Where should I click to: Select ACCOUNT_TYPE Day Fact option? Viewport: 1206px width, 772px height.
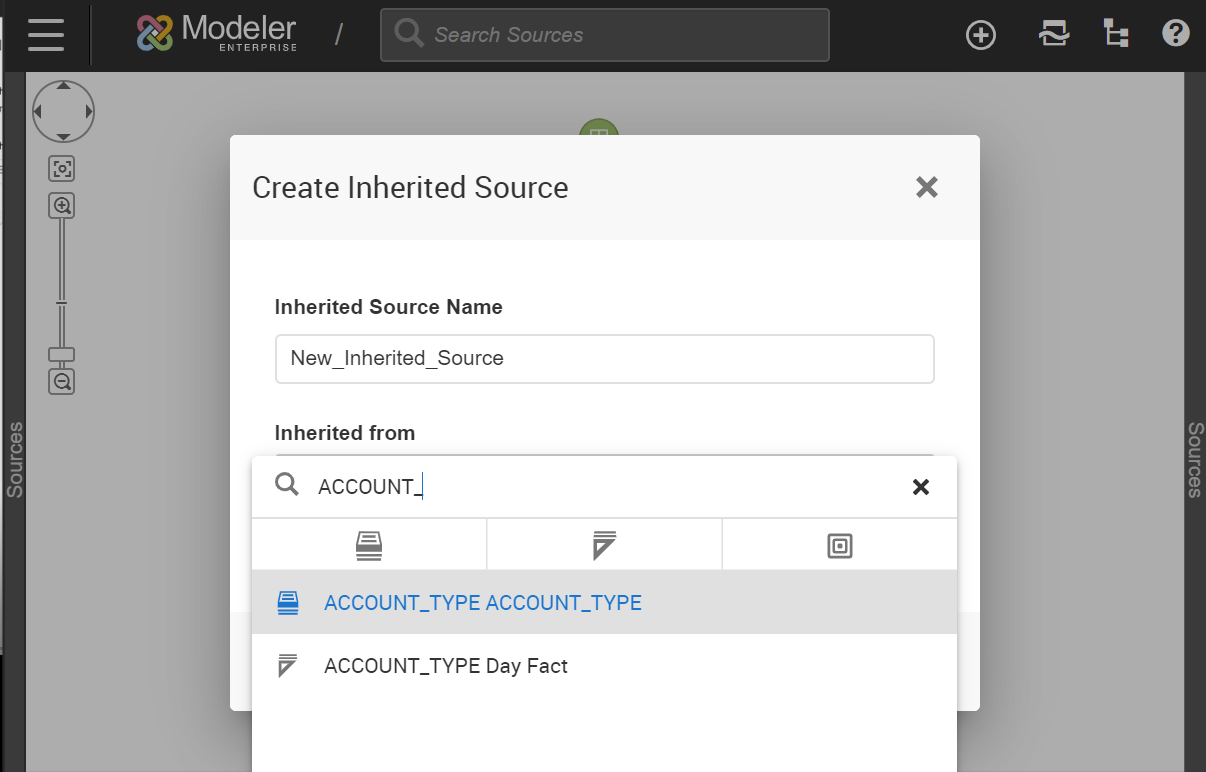pyautogui.click(x=446, y=666)
